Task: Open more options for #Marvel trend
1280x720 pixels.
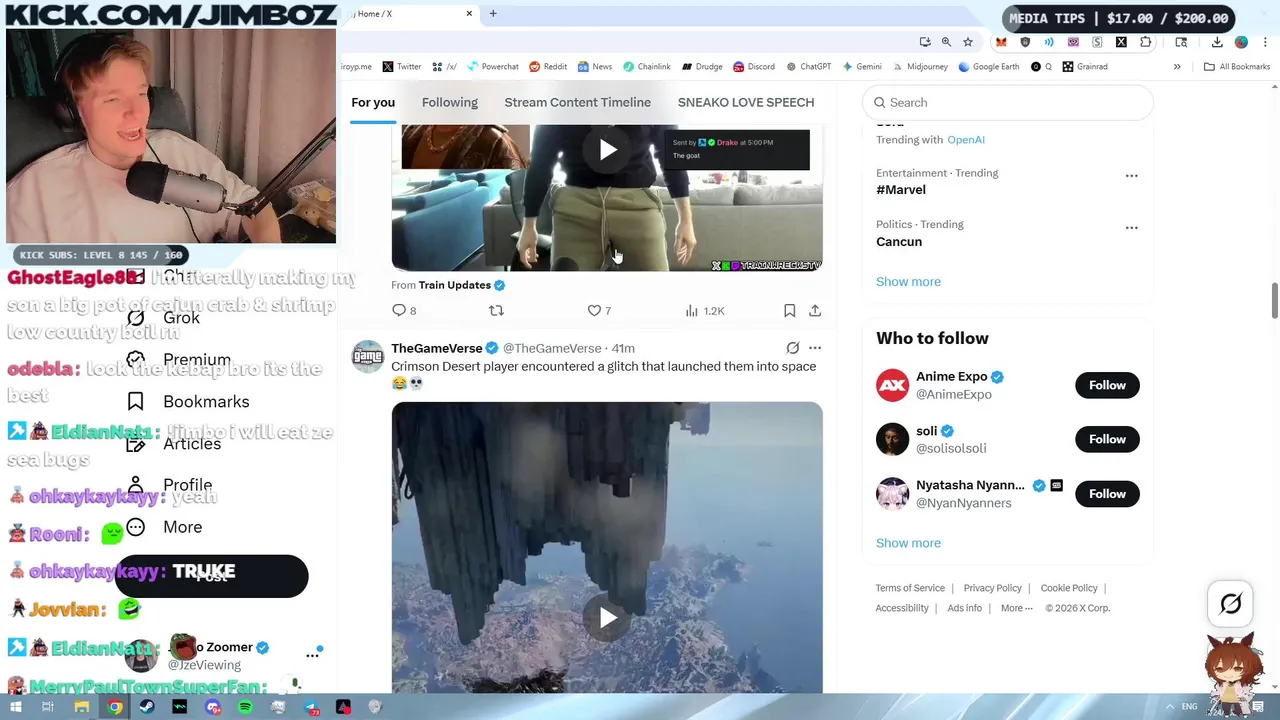Action: click(1131, 176)
